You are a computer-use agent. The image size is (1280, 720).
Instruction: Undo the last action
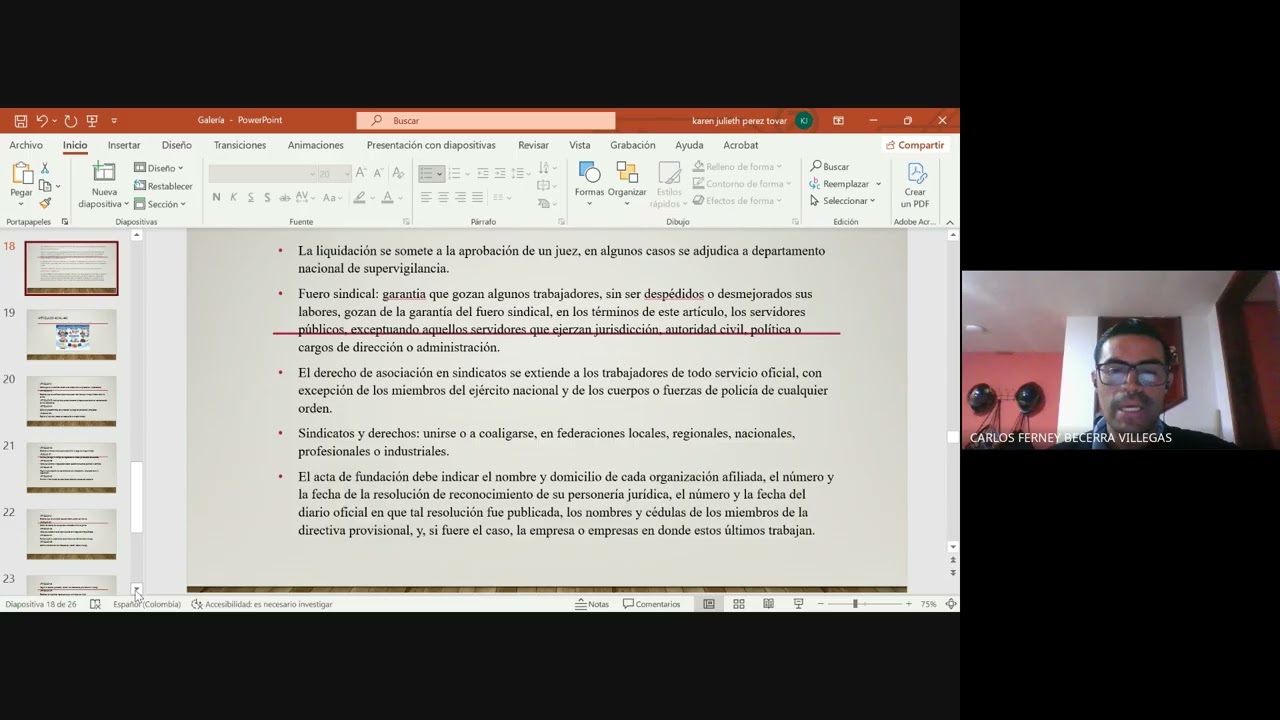42,121
